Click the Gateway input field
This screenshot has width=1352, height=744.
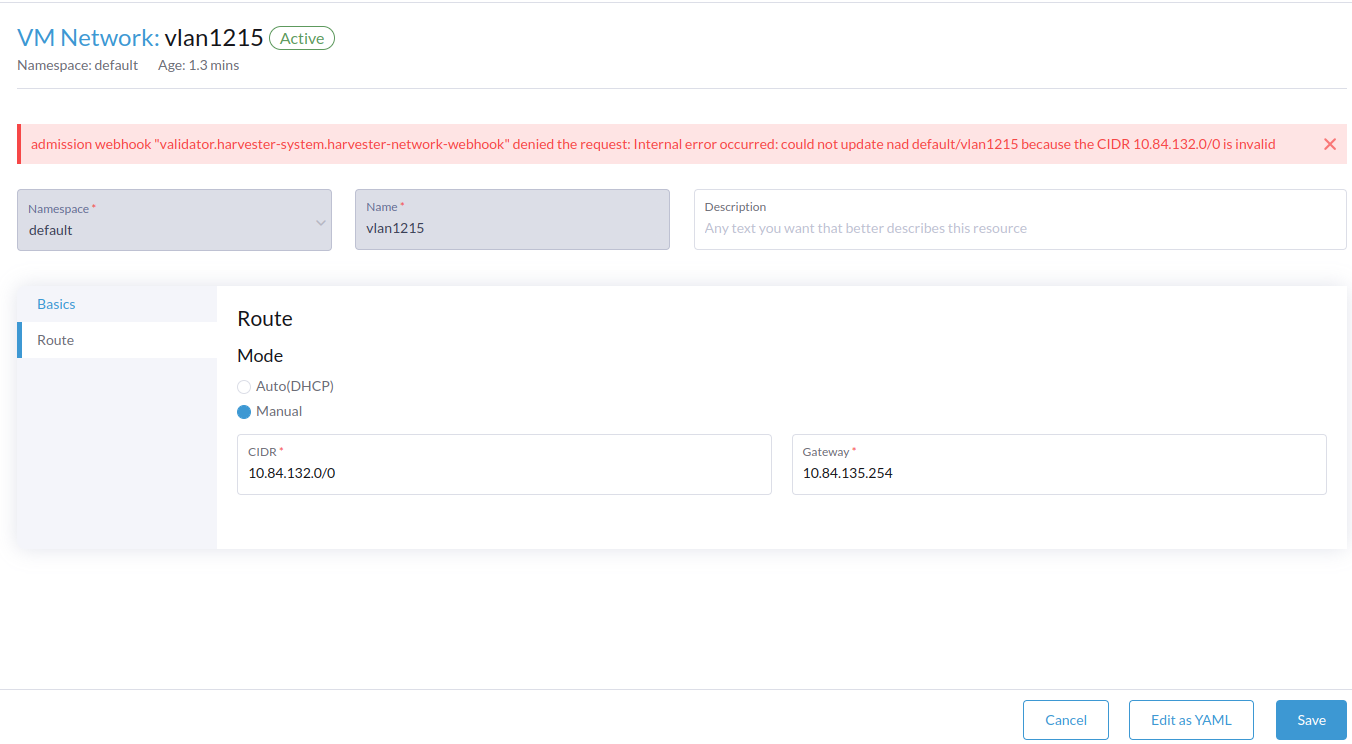1059,471
